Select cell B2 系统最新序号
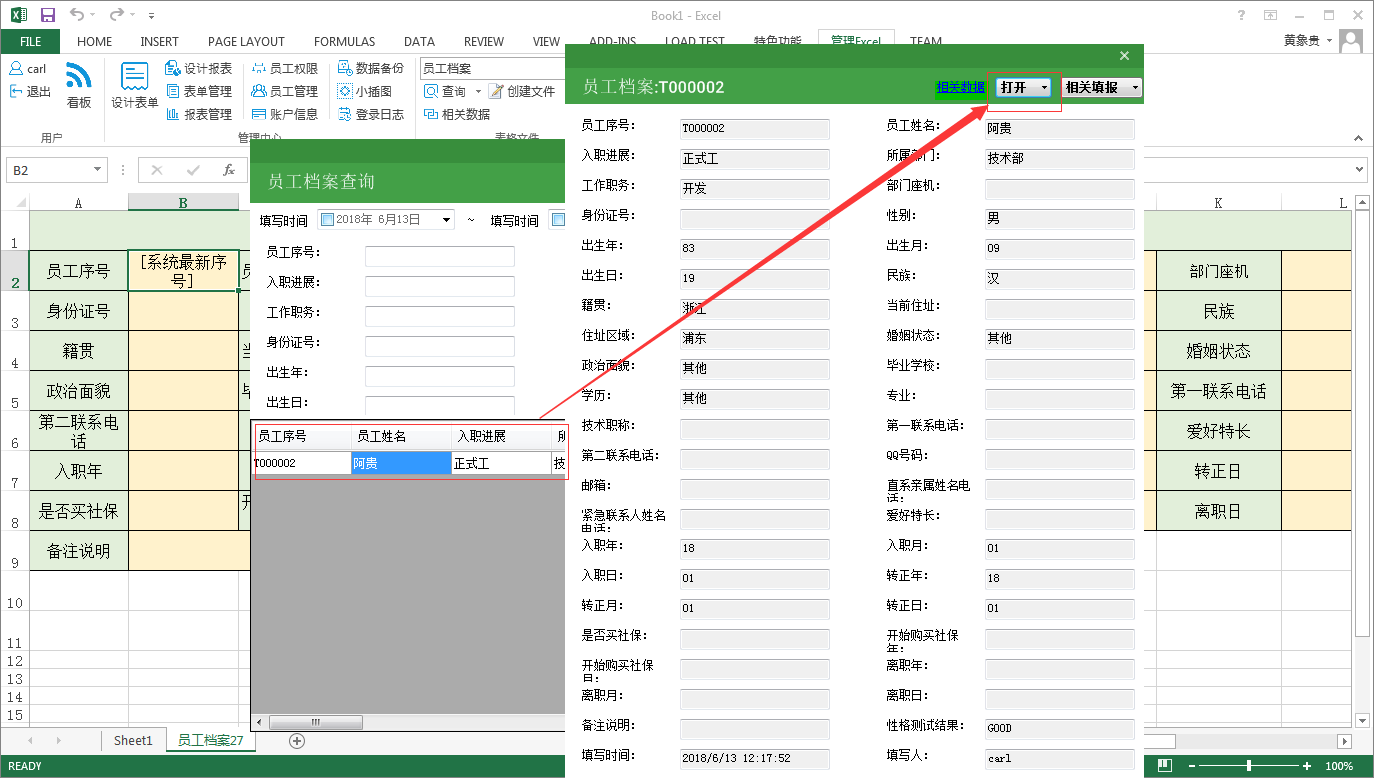This screenshot has width=1374, height=778. pos(183,271)
